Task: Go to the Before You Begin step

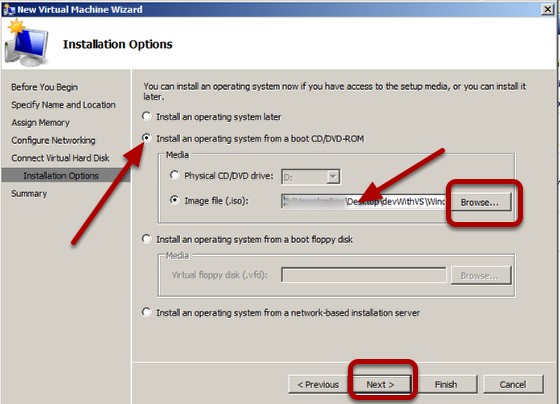Action: (44, 87)
